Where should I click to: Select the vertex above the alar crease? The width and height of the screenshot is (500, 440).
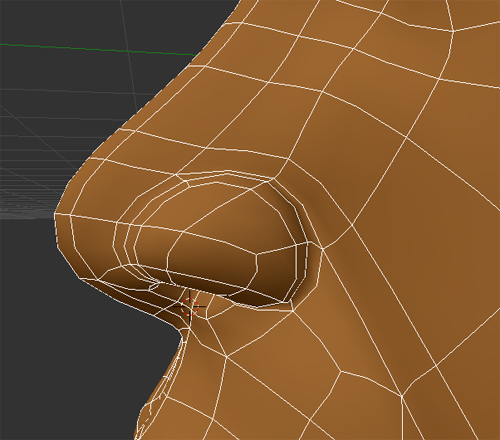tap(287, 160)
